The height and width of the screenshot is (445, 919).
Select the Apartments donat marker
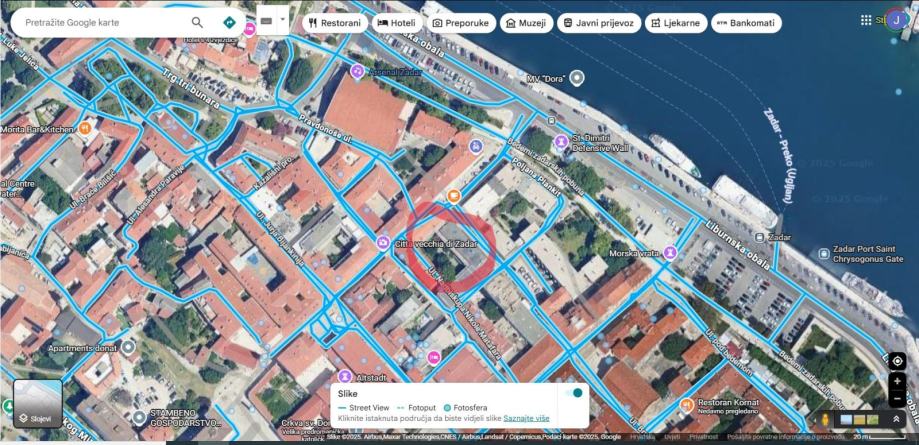coord(127,348)
